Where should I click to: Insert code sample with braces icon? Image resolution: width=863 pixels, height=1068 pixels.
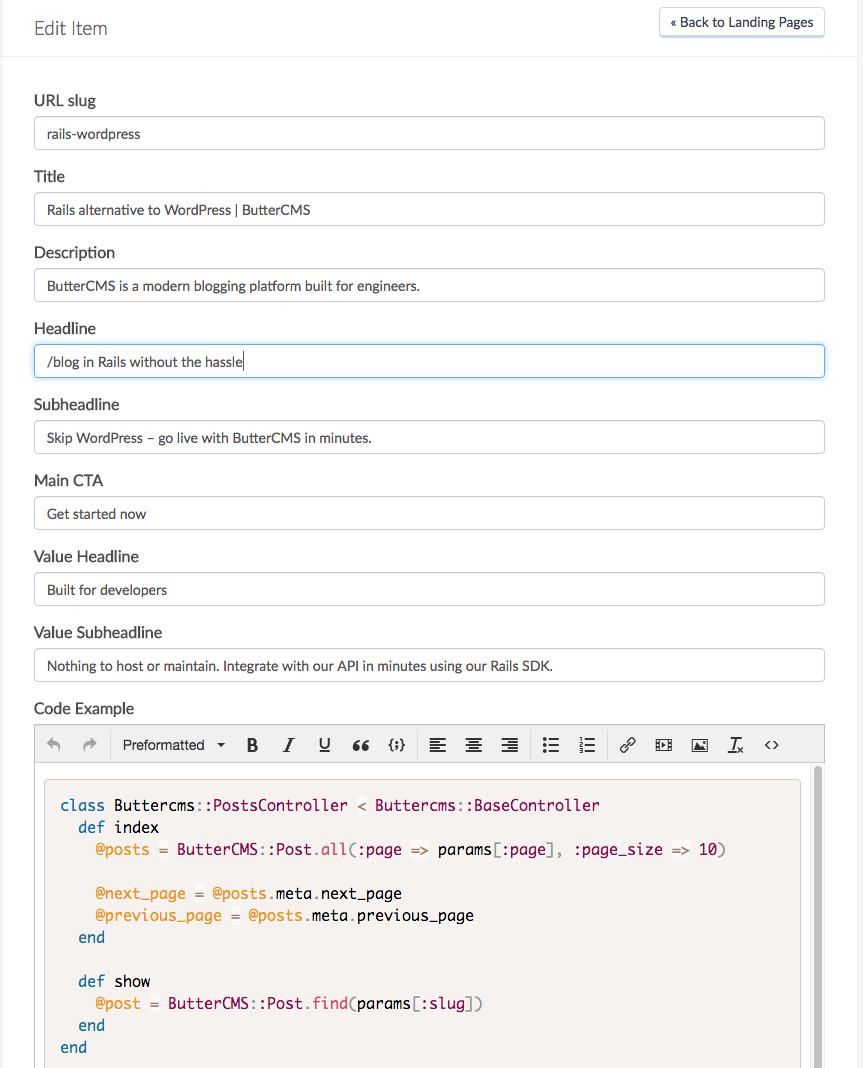pos(396,744)
